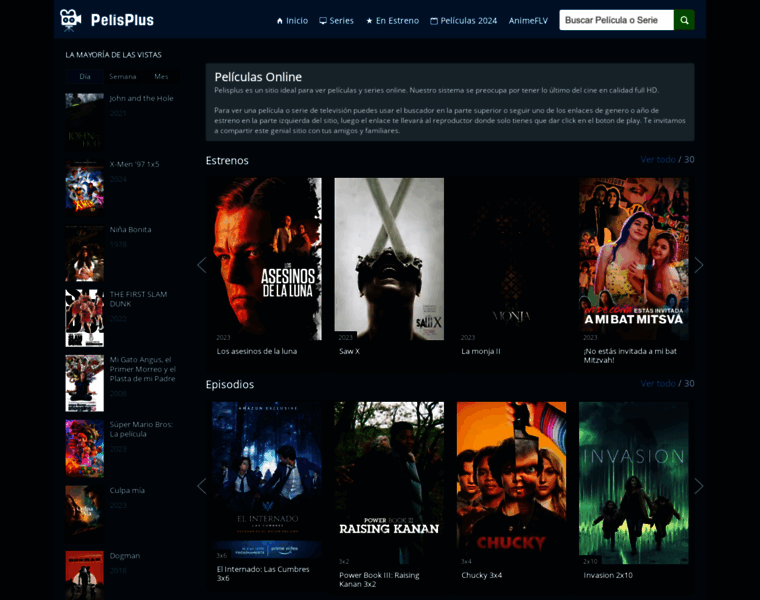The height and width of the screenshot is (600, 760).
Task: Click Ver todo link in Episodios
Action: (658, 383)
